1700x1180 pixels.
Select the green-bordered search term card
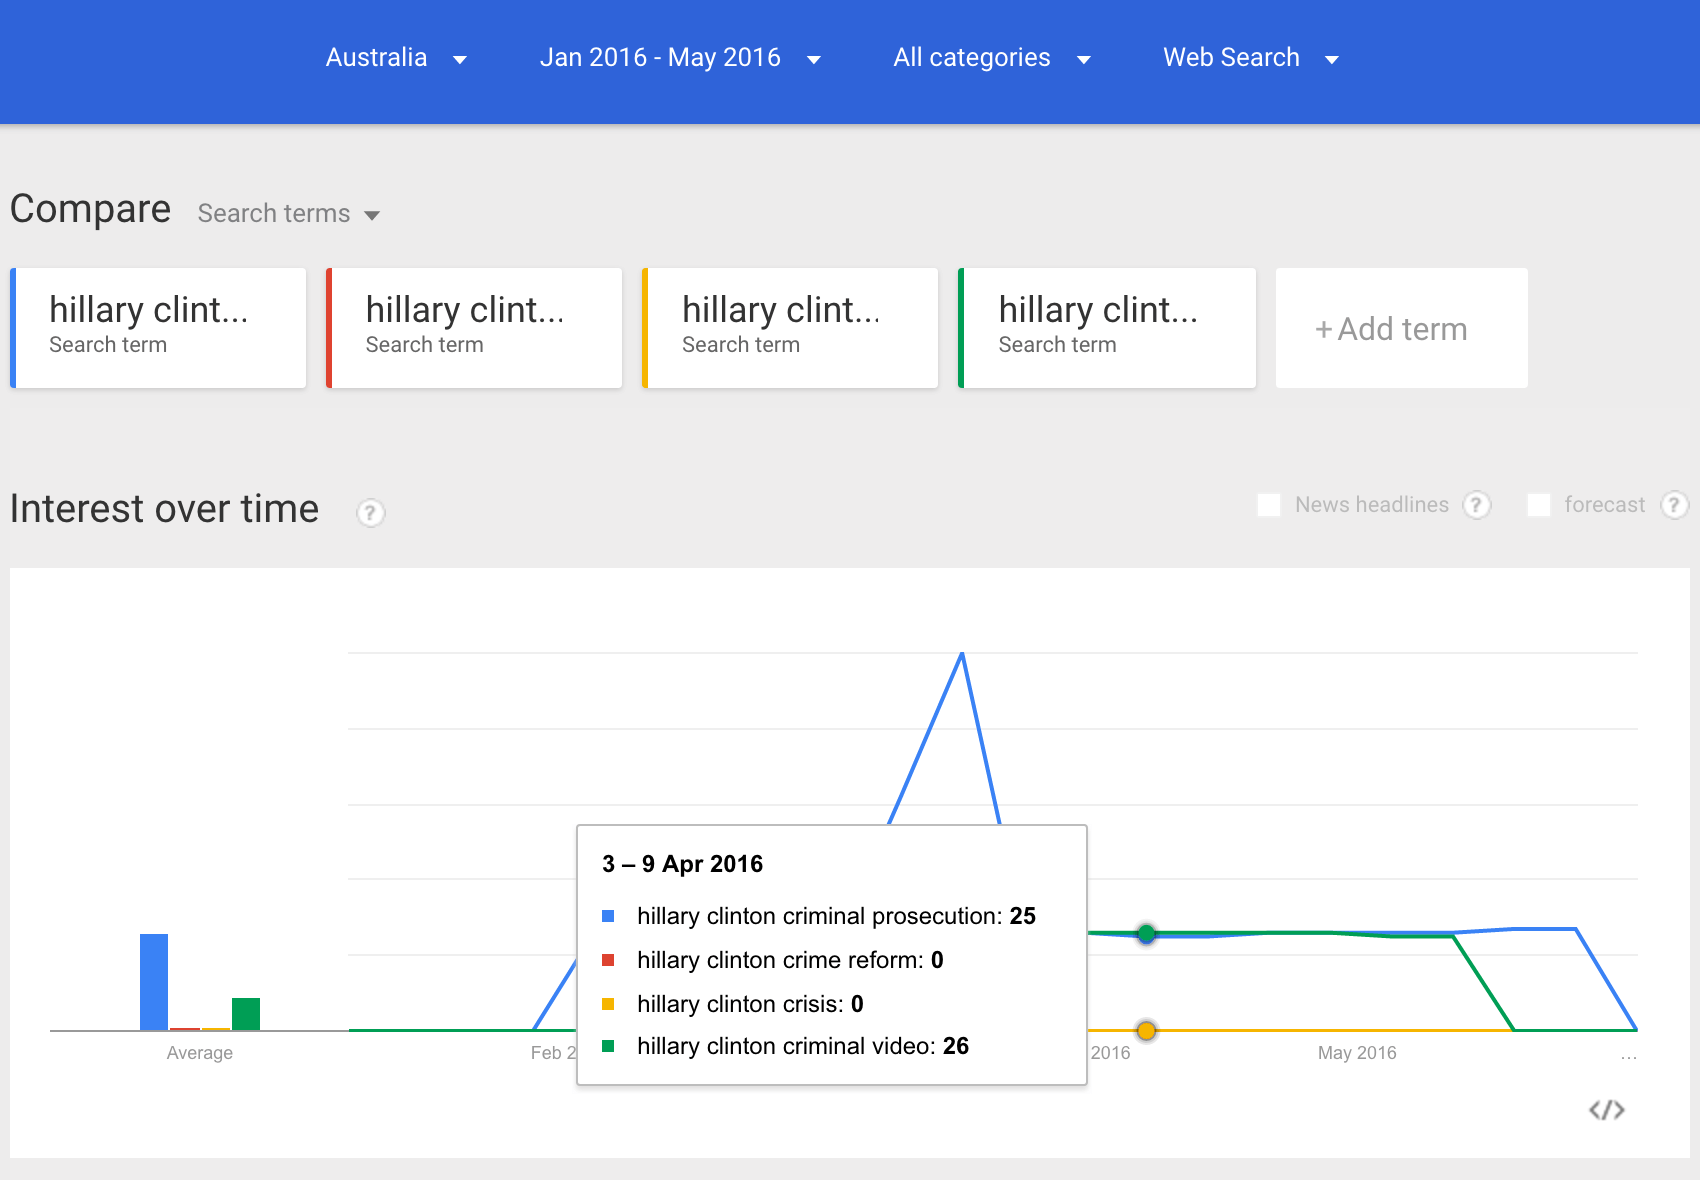point(1107,328)
